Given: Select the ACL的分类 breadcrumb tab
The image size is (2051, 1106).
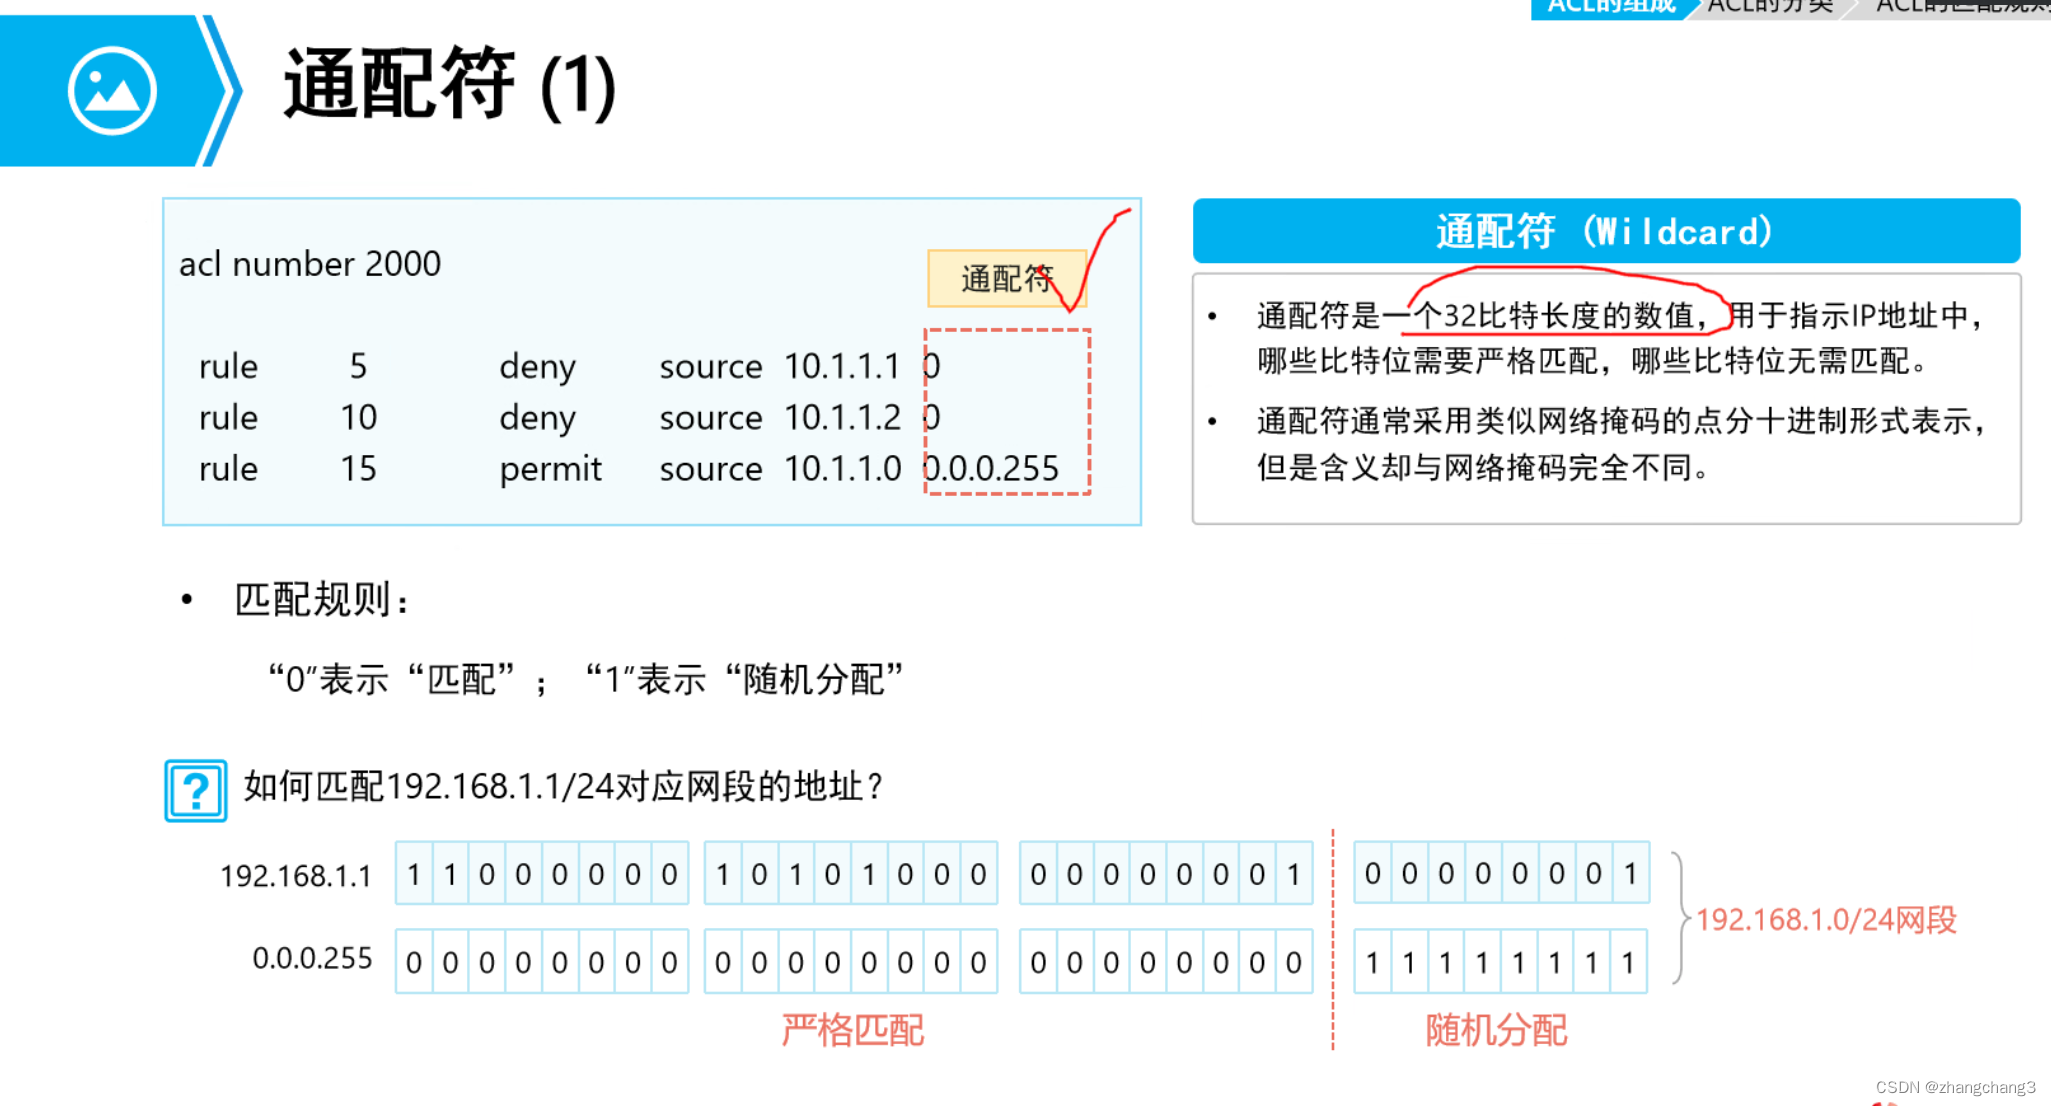Looking at the screenshot, I should (x=1770, y=8).
